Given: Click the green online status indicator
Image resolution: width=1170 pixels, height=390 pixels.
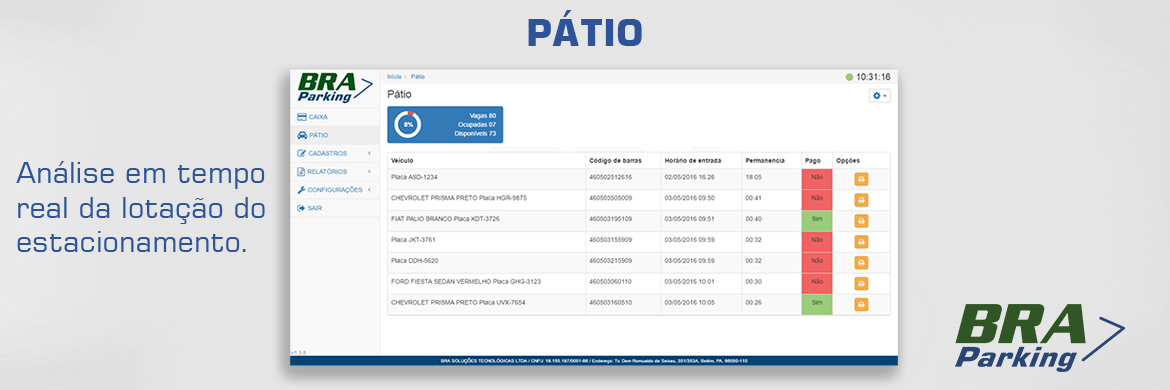Looking at the screenshot, I should [x=849, y=77].
